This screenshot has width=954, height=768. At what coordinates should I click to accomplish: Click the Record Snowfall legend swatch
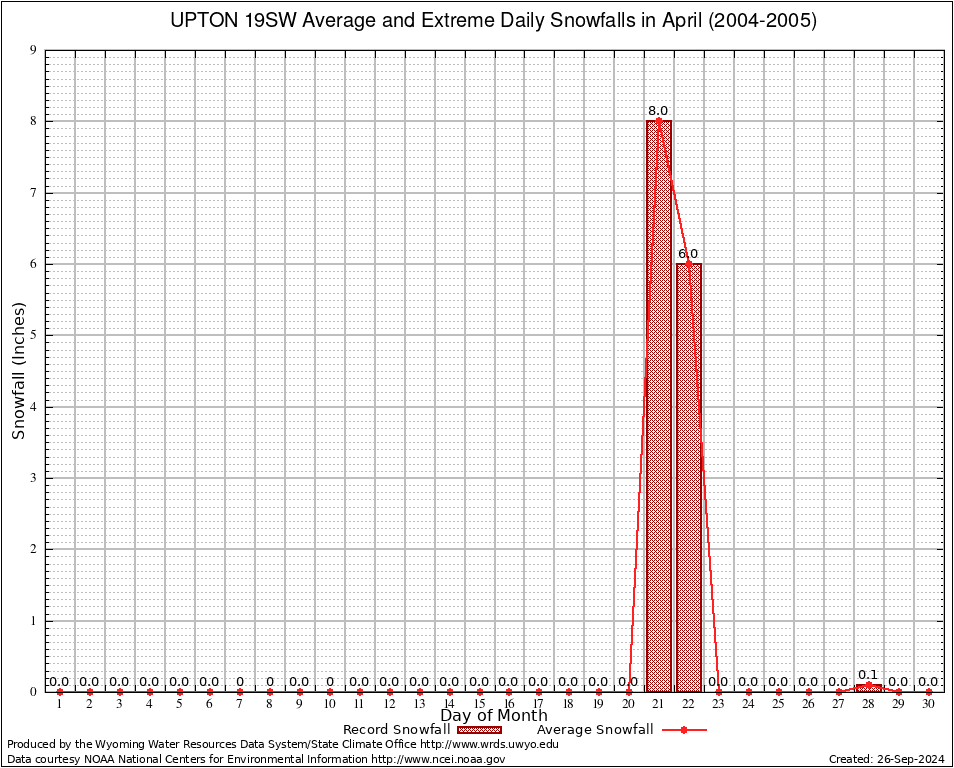pyautogui.click(x=479, y=730)
